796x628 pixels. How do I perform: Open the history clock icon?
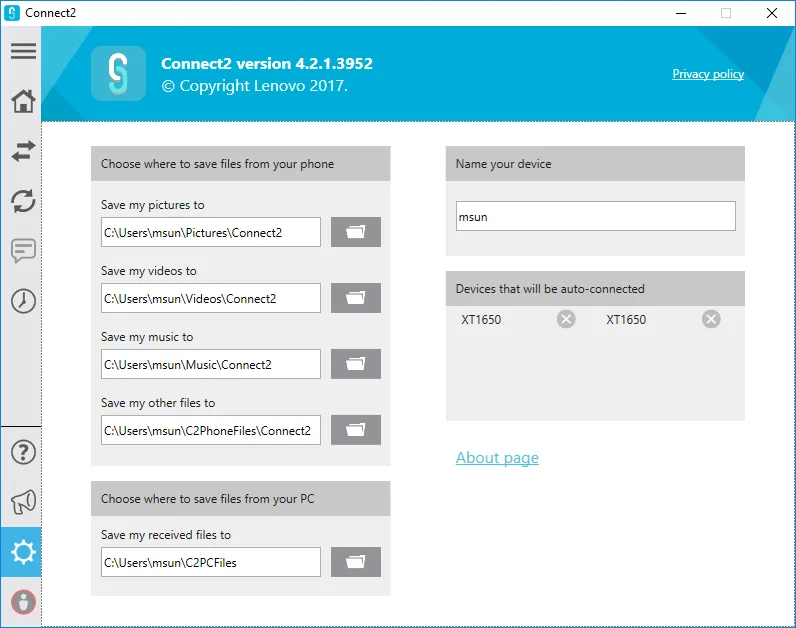click(x=23, y=301)
